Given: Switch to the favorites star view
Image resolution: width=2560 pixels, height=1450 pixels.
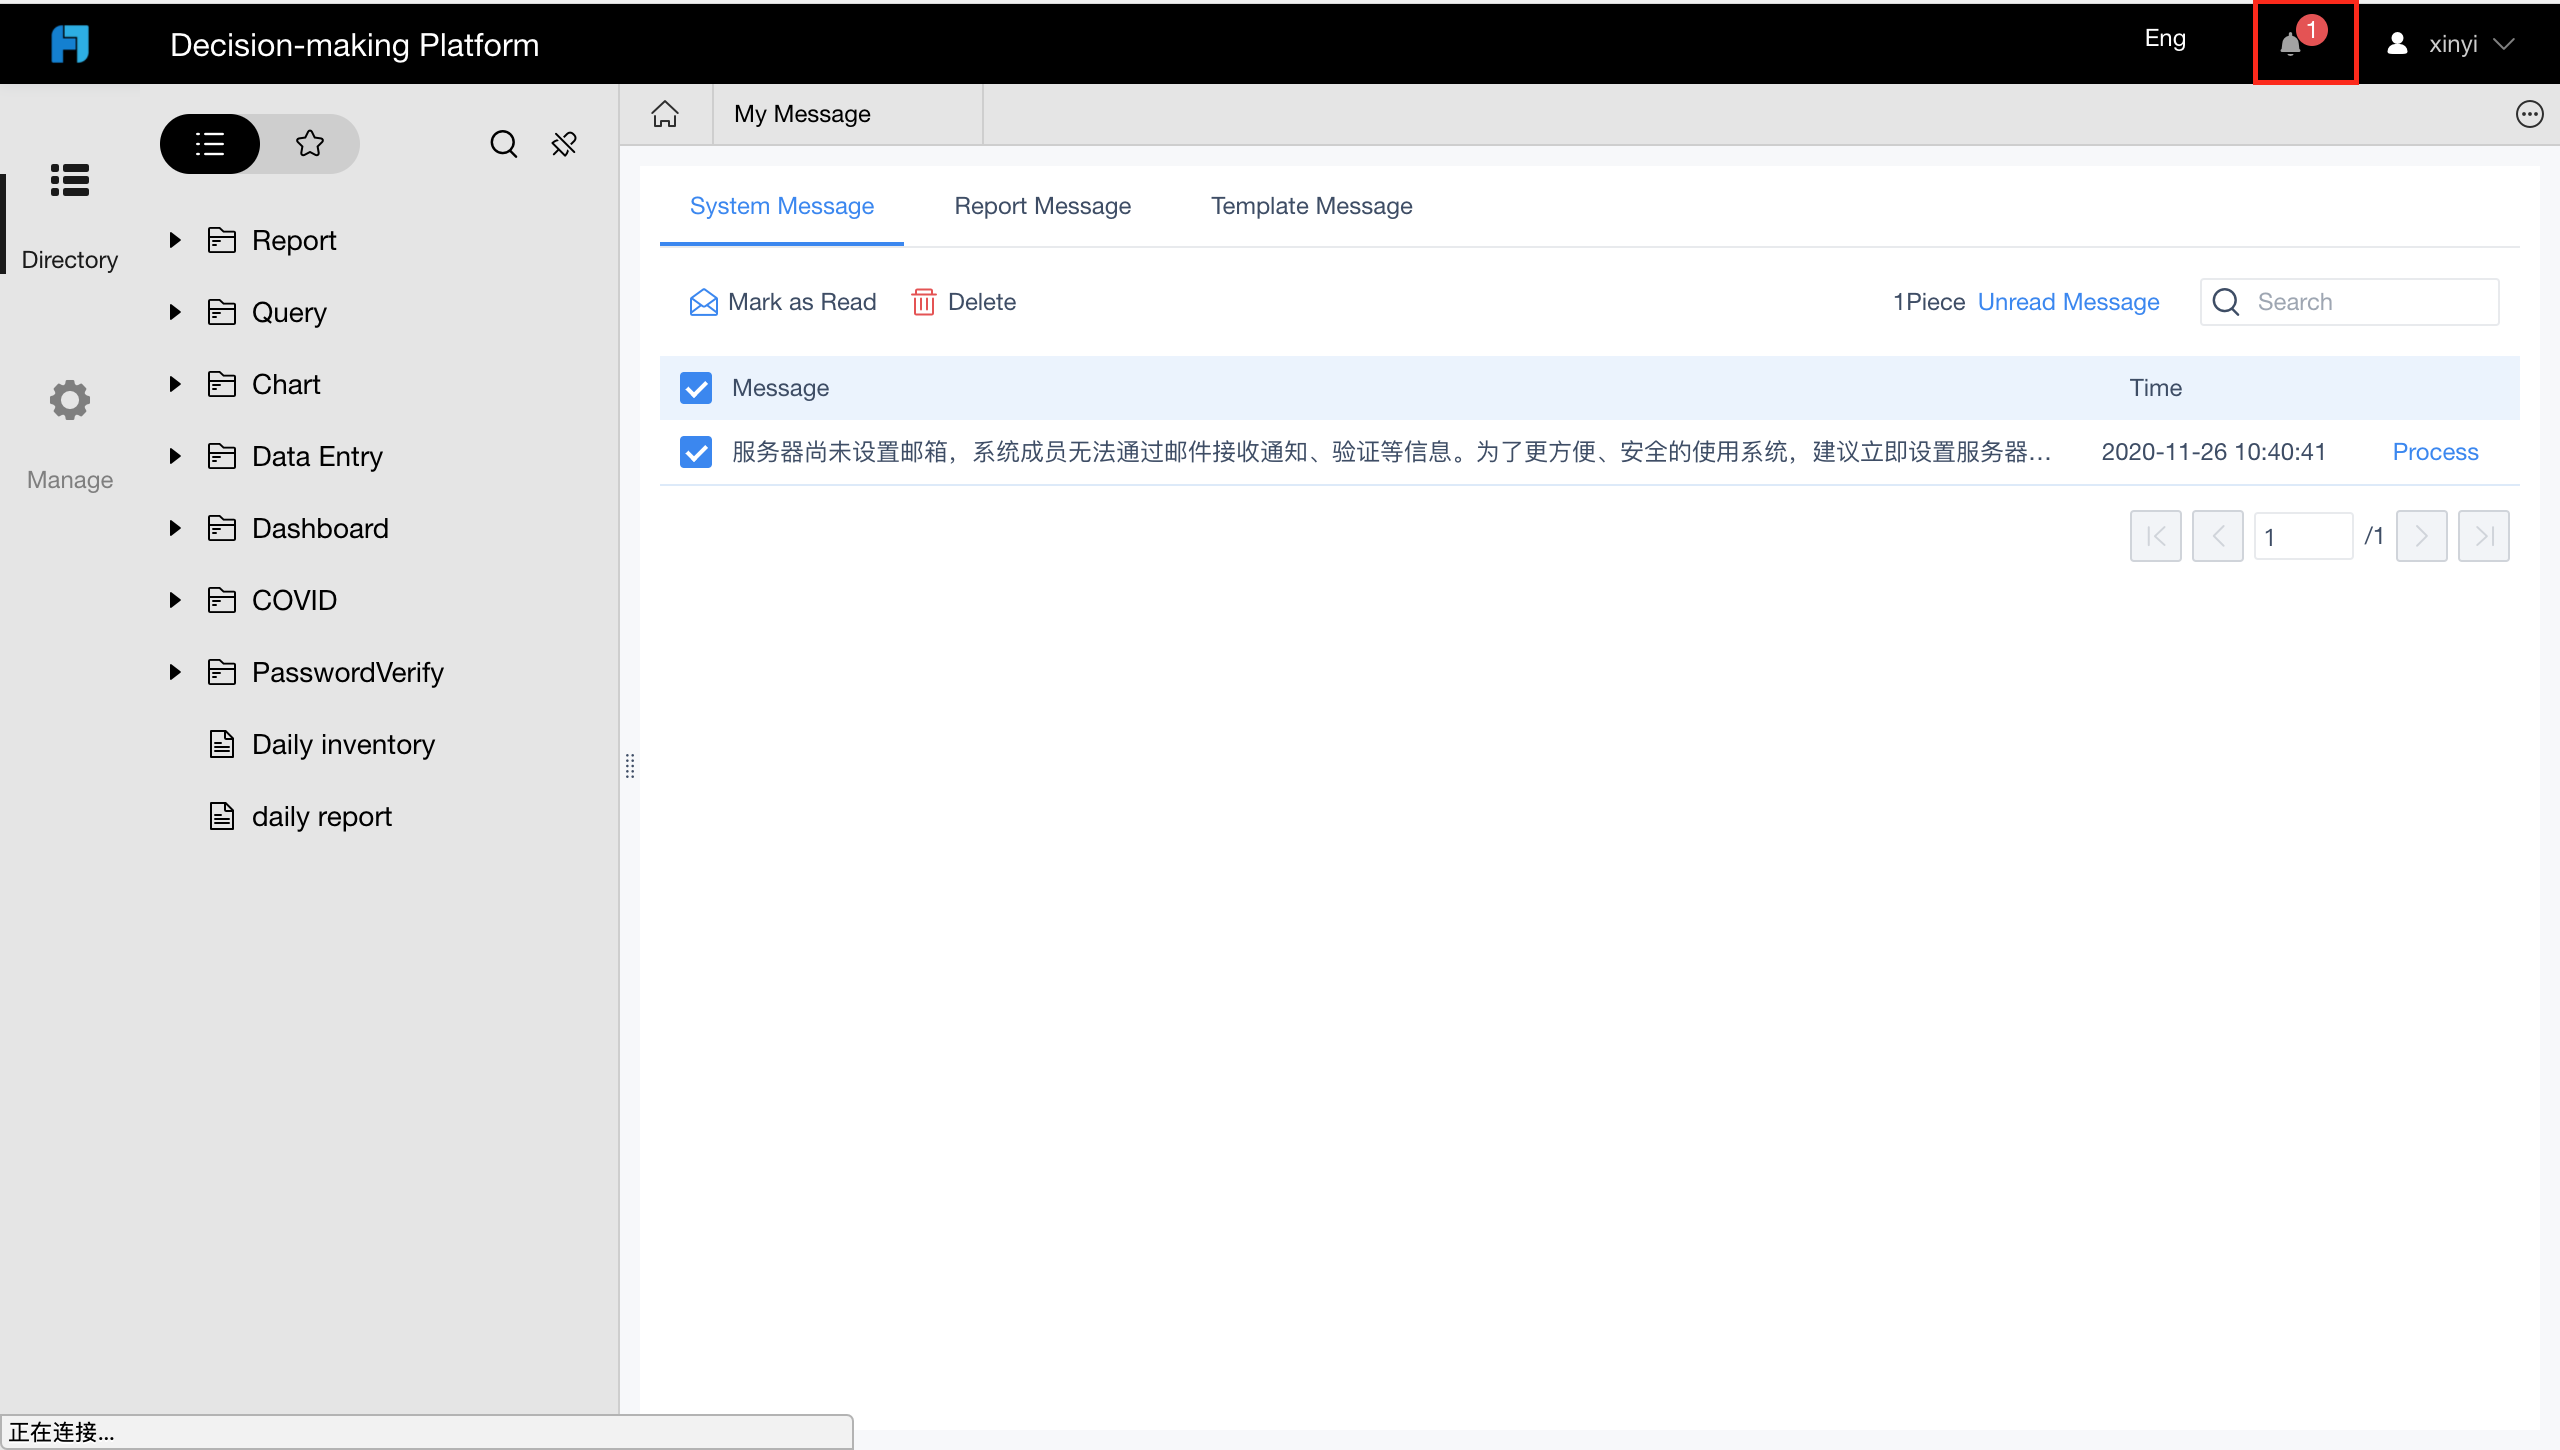Looking at the screenshot, I should (310, 144).
